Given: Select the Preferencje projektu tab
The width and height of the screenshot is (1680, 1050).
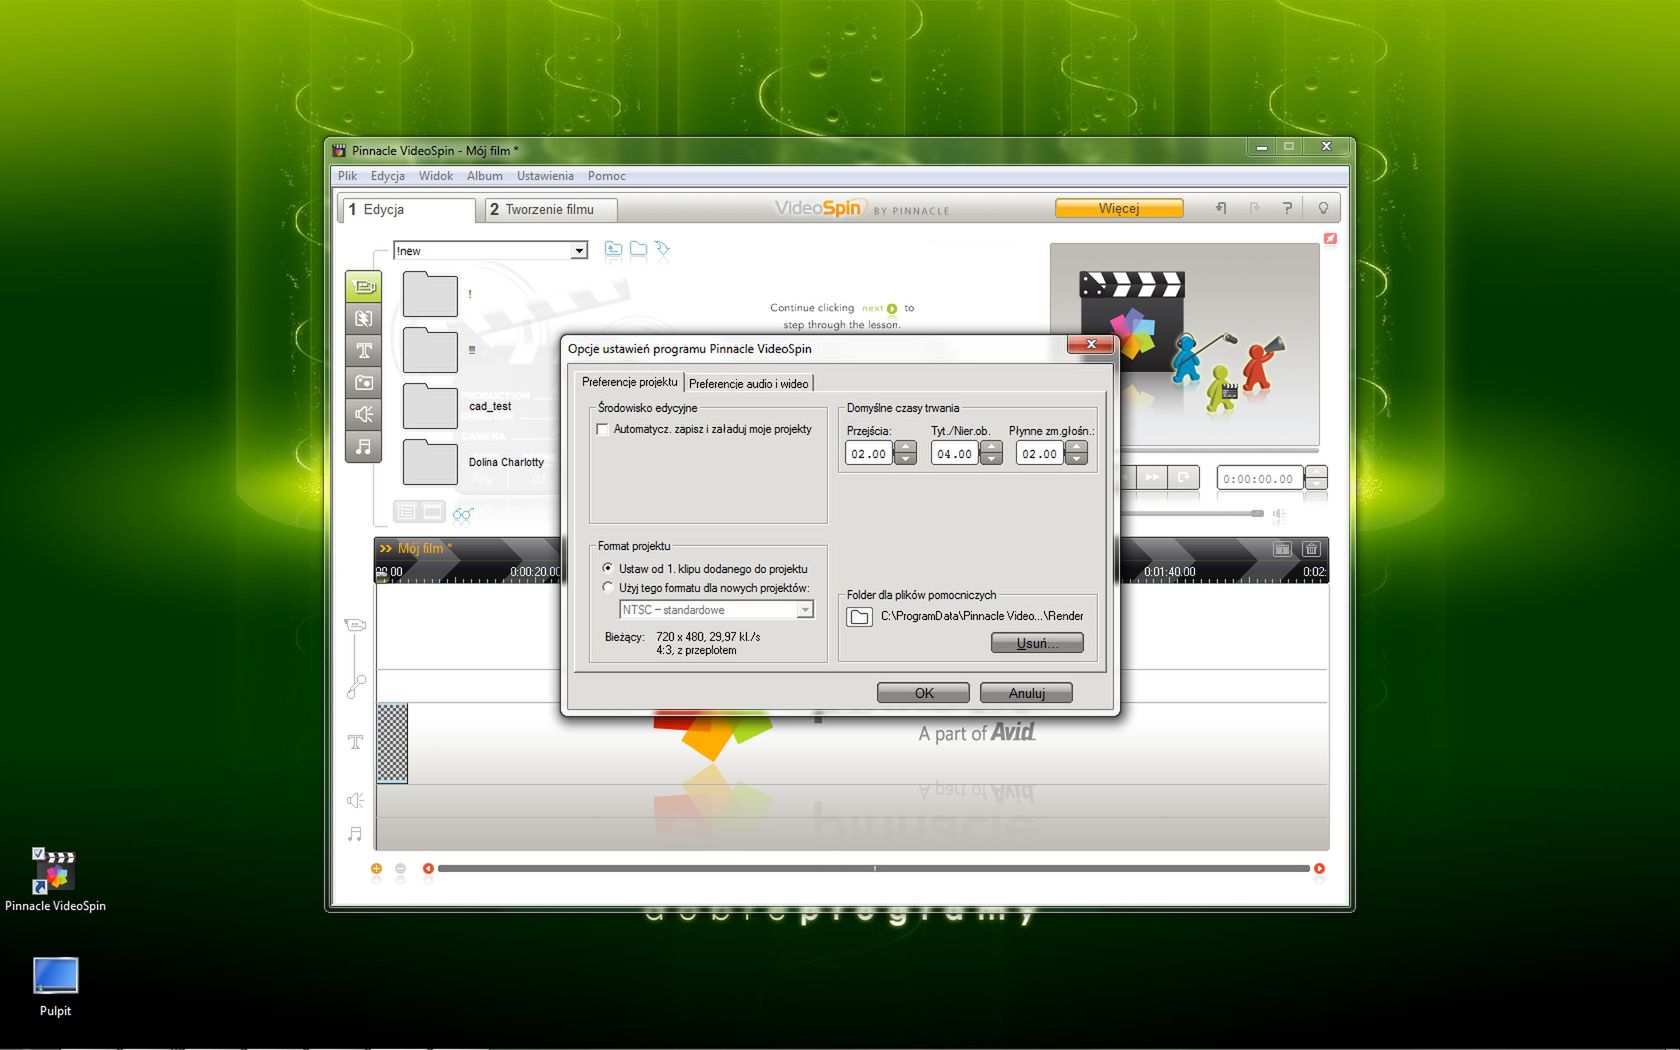Looking at the screenshot, I should [629, 382].
